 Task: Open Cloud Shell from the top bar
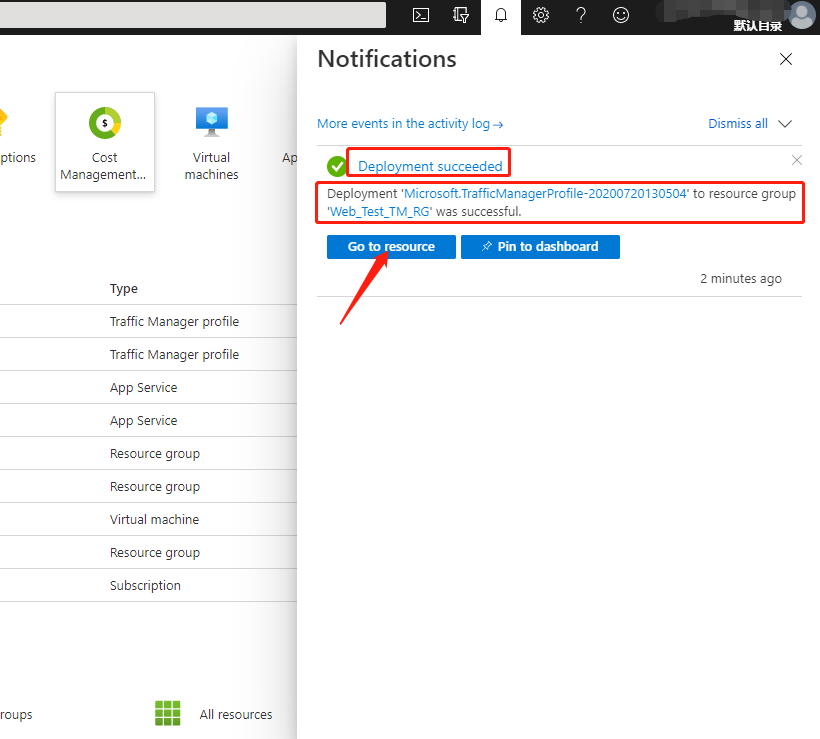420,15
